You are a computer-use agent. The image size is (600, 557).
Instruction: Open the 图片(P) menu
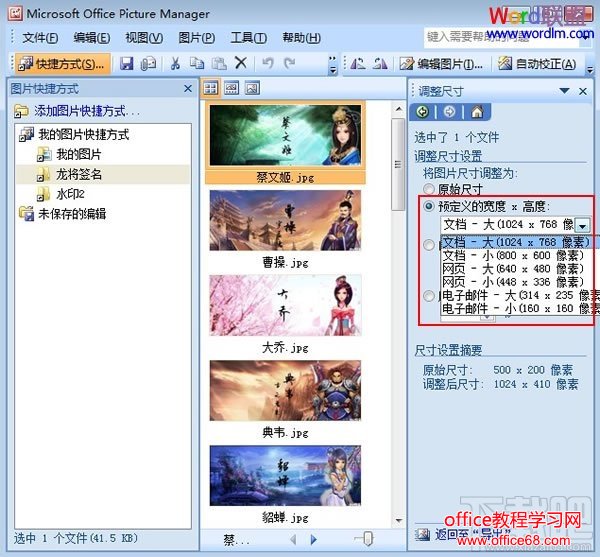coord(196,38)
